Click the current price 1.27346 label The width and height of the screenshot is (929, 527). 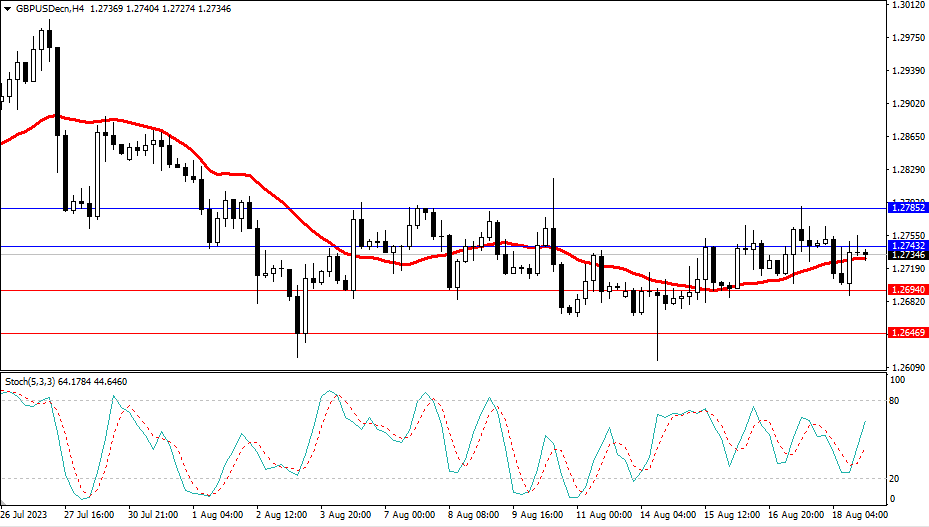pos(908,256)
